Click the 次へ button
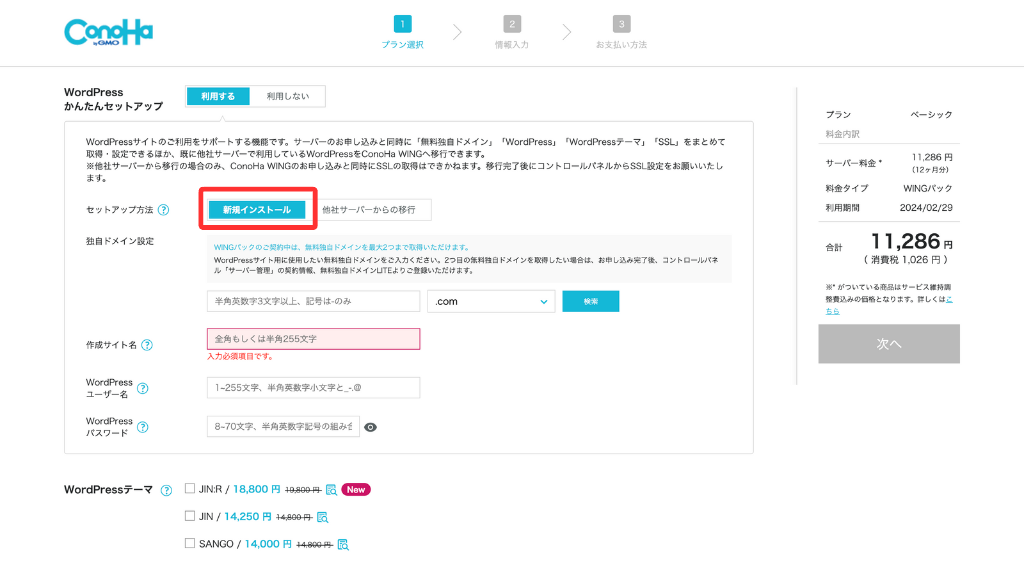1024x561 pixels. tap(889, 344)
